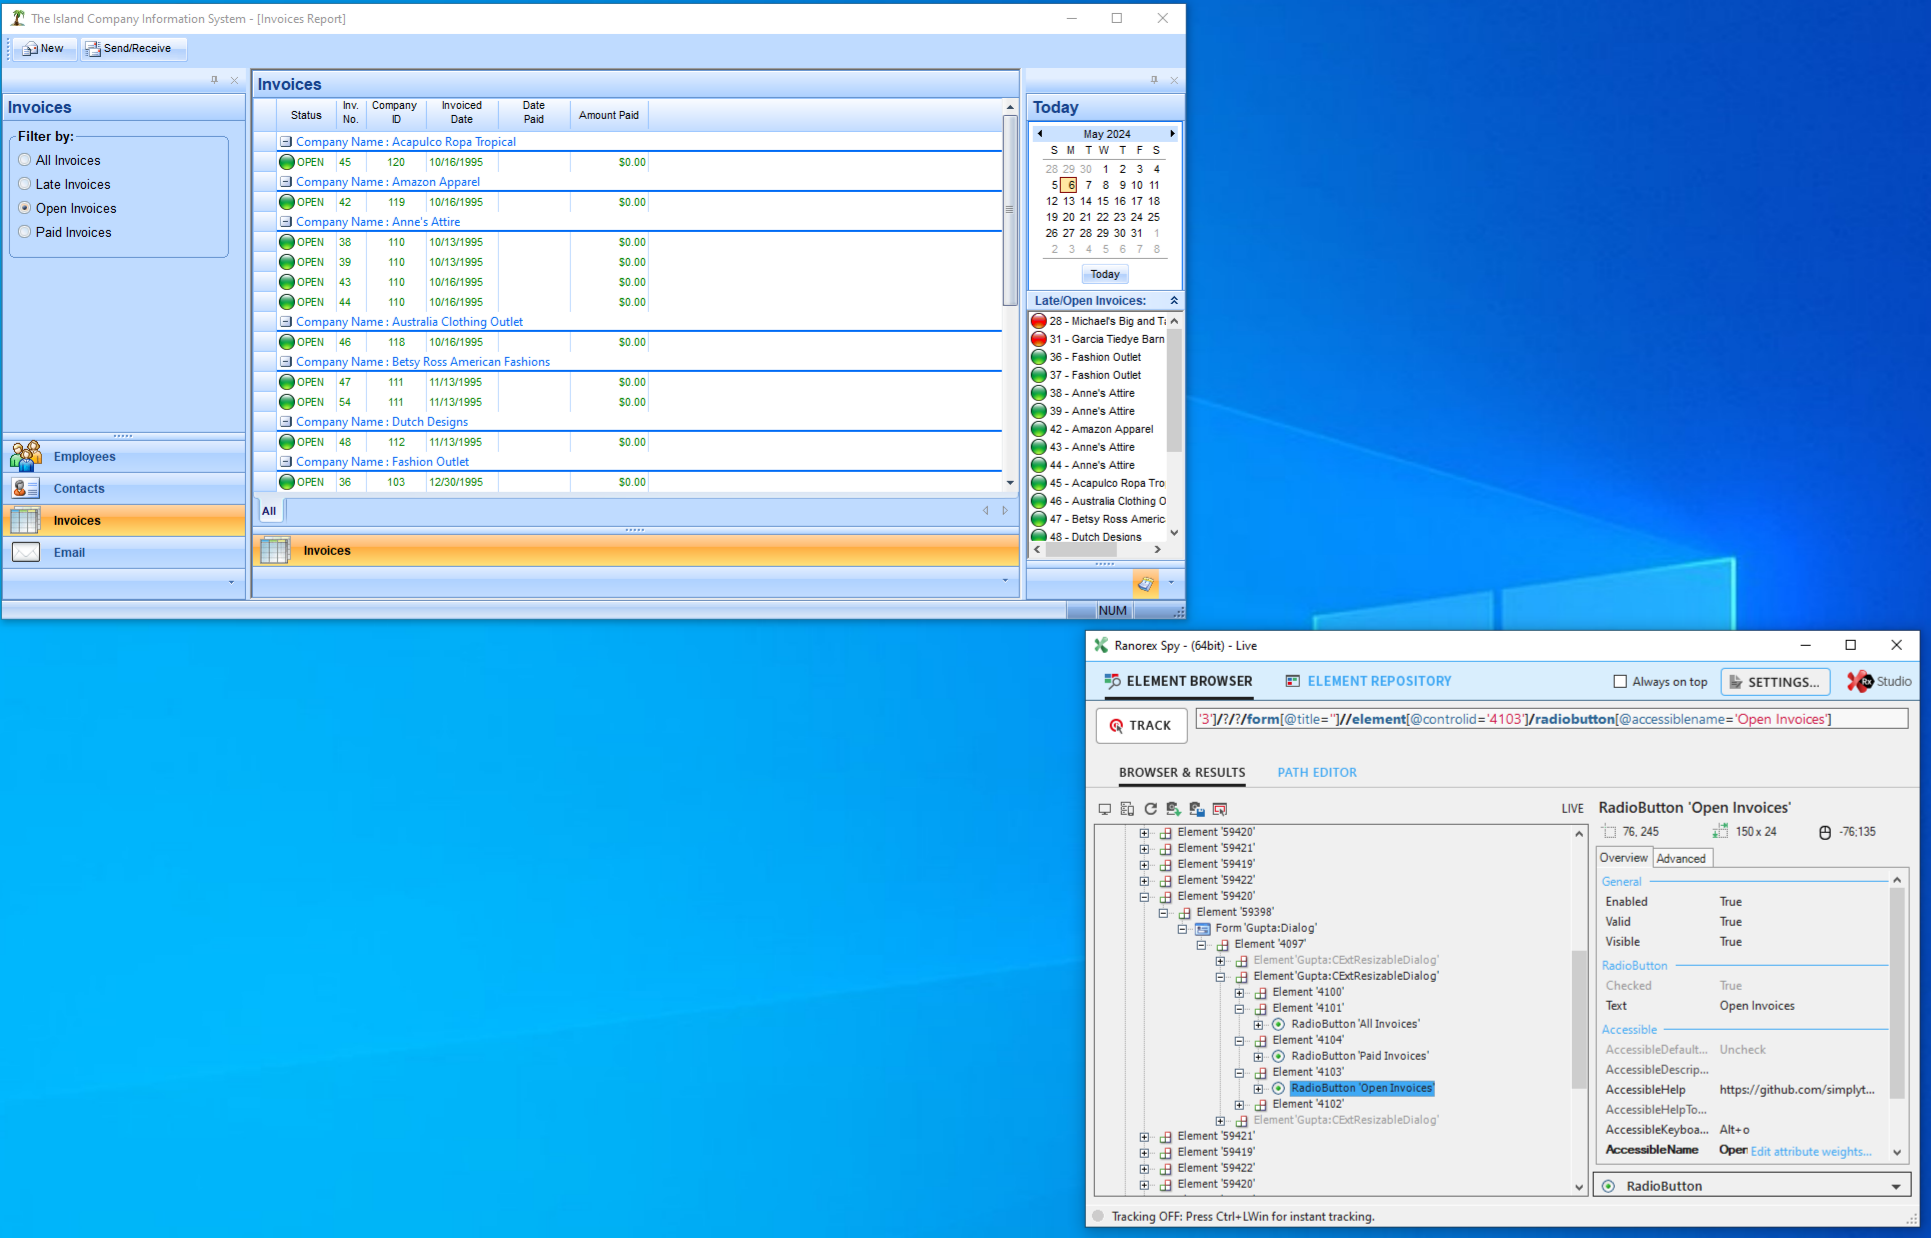Navigate to next month on calendar
This screenshot has width=1931, height=1238.
click(1172, 134)
